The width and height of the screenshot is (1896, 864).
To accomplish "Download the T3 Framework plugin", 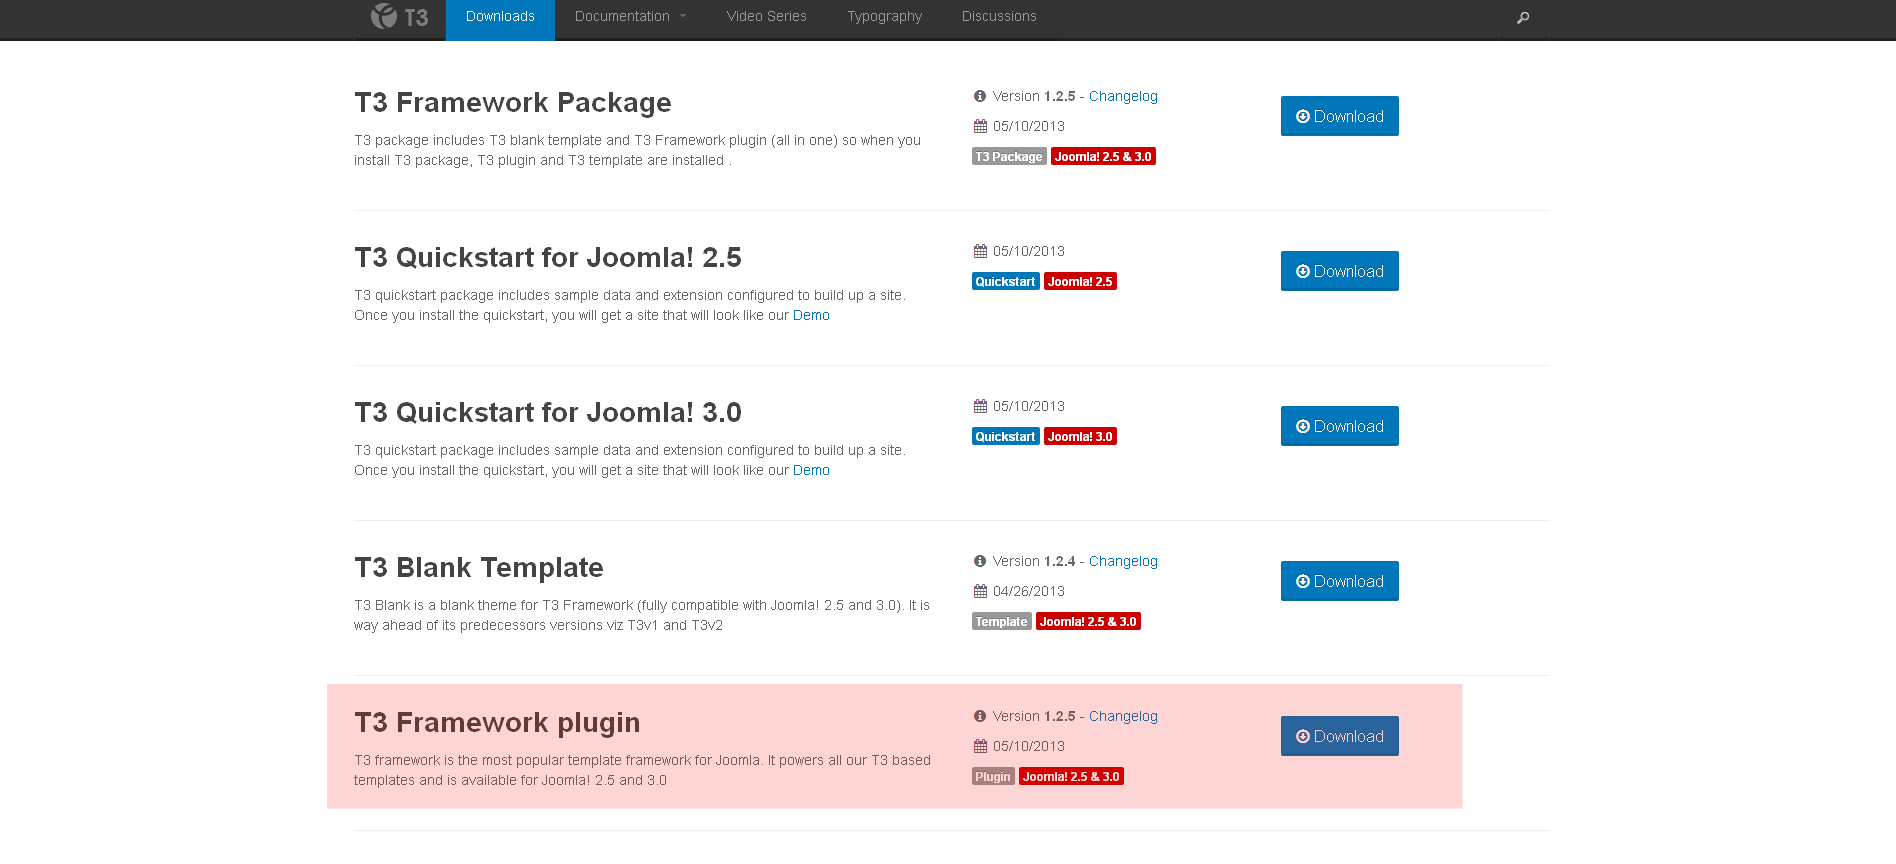I will pos(1339,737).
